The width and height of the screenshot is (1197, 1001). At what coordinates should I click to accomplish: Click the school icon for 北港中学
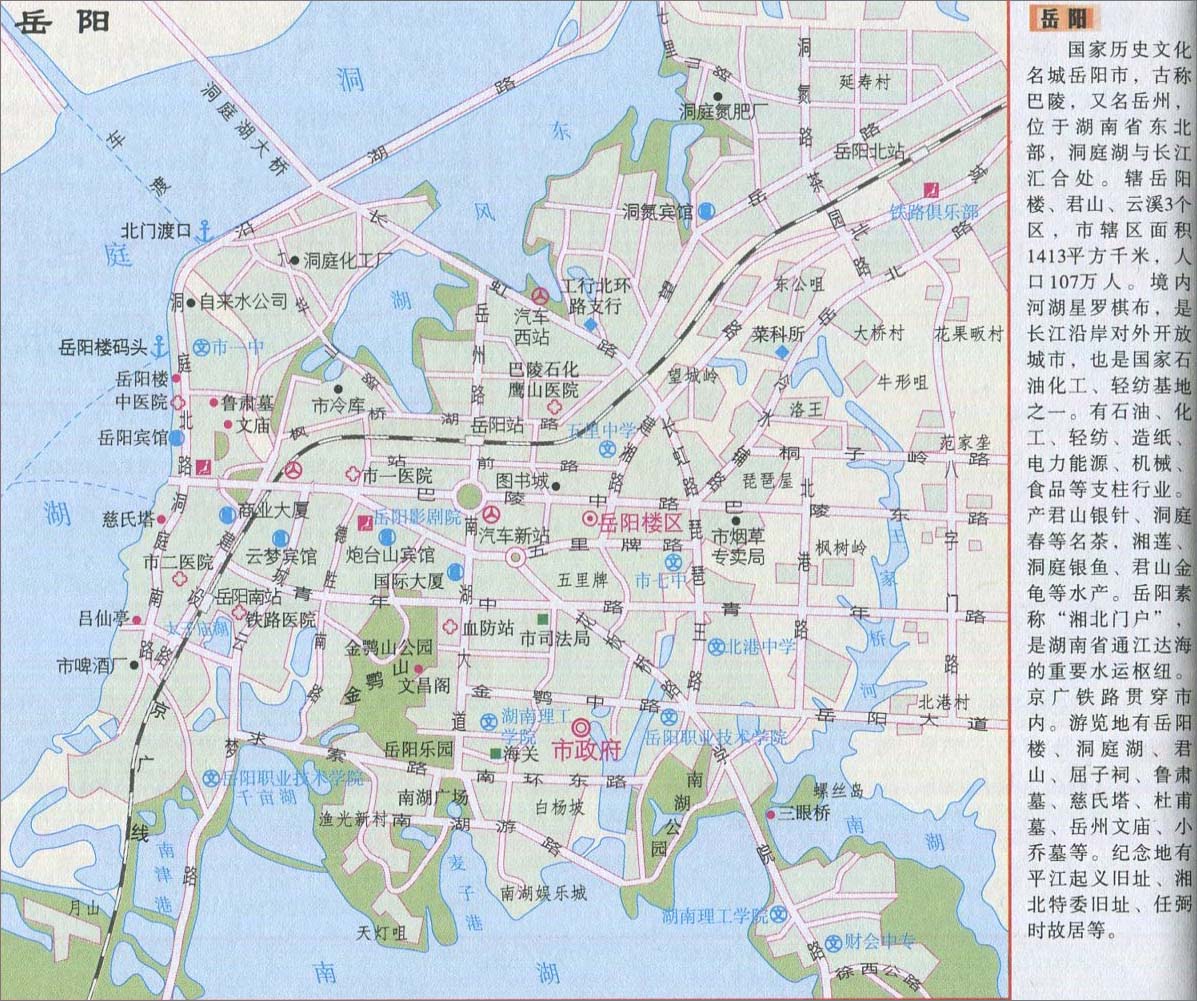[716, 646]
